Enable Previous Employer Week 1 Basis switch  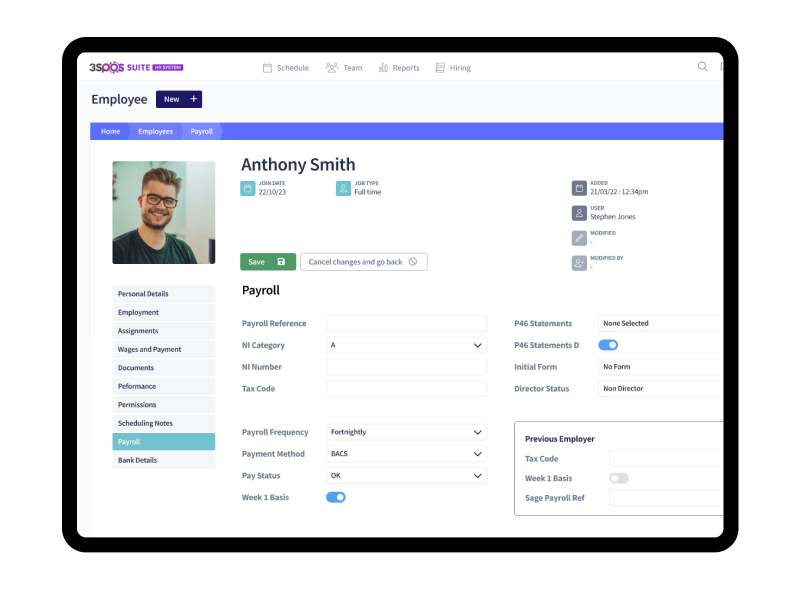tap(619, 478)
